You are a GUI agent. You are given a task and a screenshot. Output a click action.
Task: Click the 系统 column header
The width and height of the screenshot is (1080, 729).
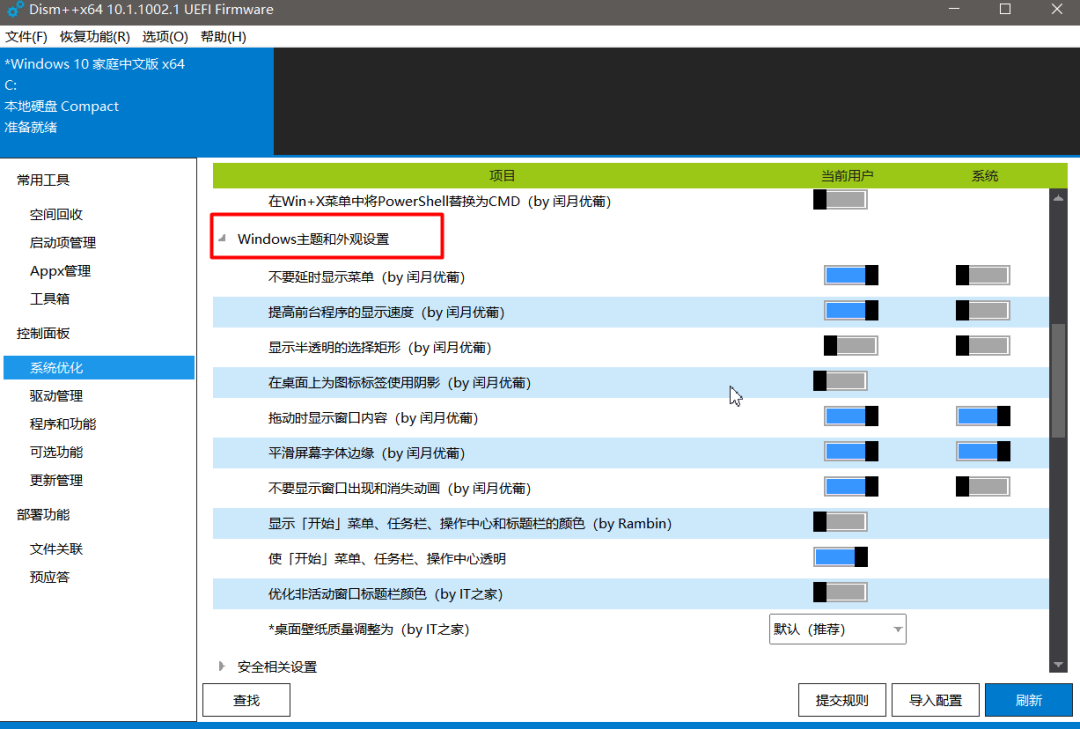coord(985,176)
